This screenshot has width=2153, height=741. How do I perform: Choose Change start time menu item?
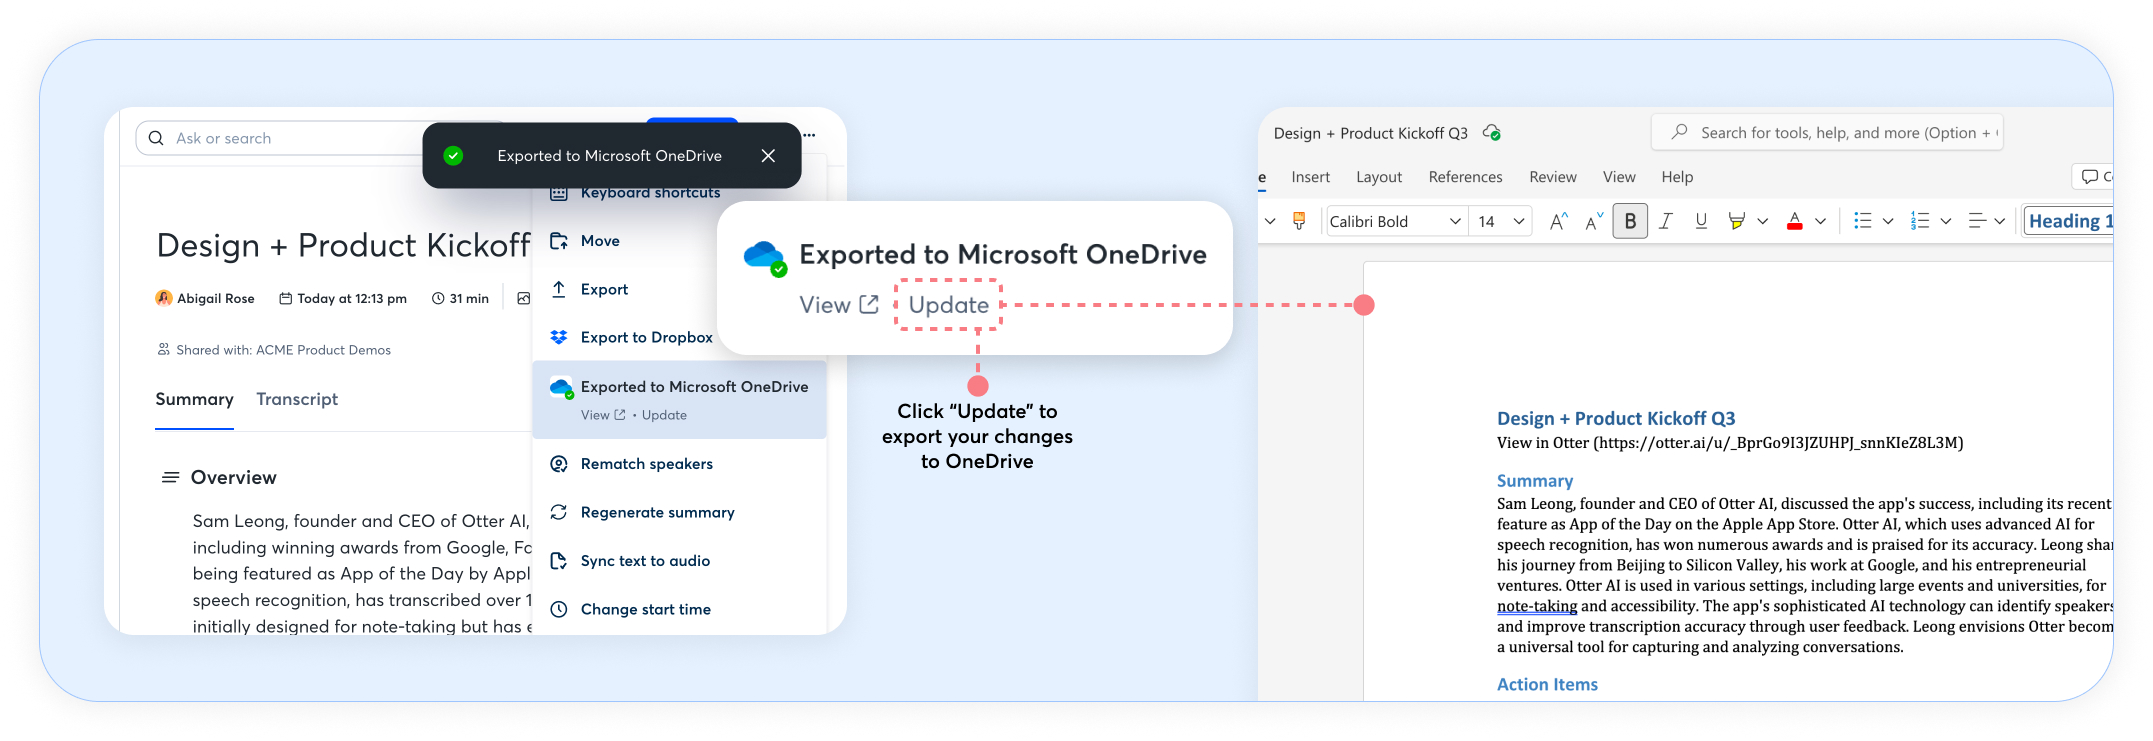point(645,610)
